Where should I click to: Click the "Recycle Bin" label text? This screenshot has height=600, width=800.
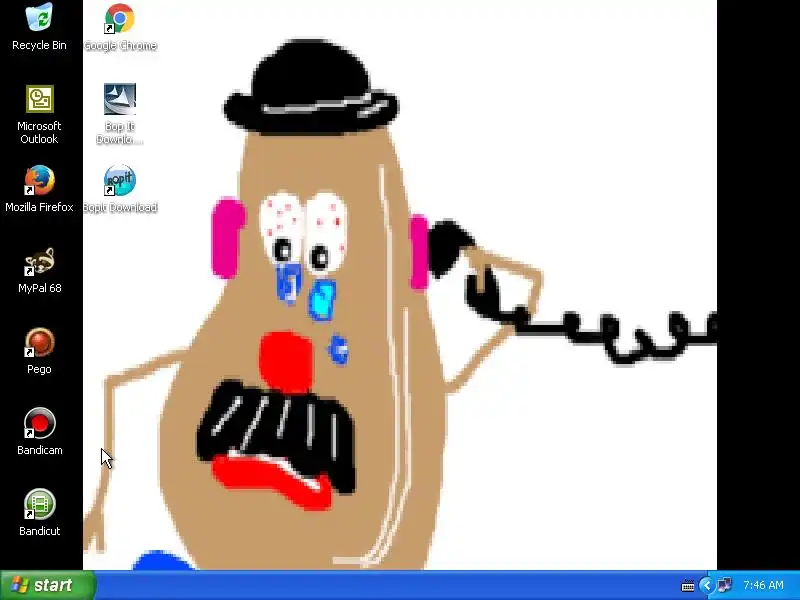(39, 45)
